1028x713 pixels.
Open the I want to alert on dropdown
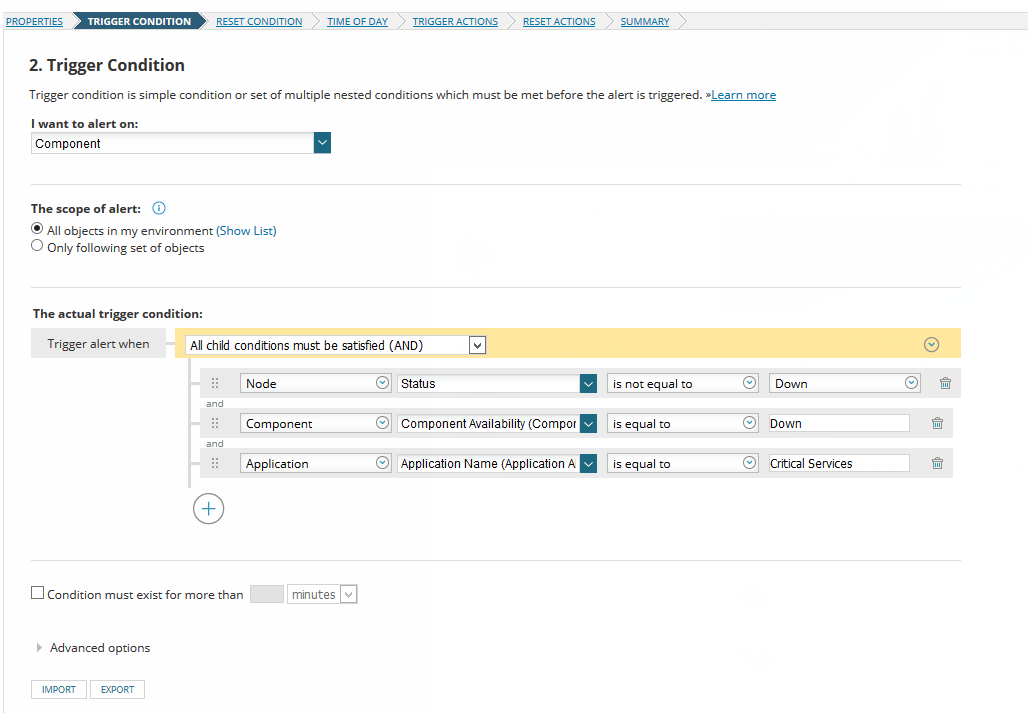pyautogui.click(x=322, y=143)
